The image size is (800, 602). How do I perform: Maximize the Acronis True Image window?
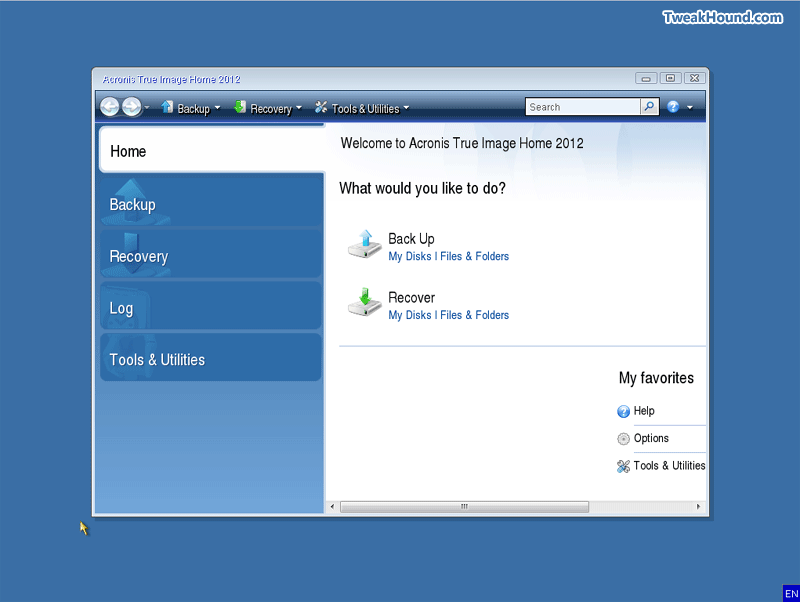click(670, 78)
